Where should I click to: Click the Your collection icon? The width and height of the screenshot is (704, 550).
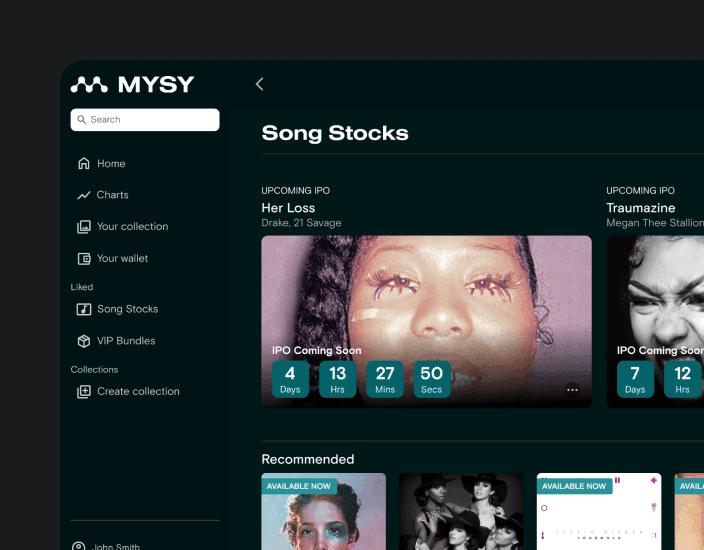point(84,227)
